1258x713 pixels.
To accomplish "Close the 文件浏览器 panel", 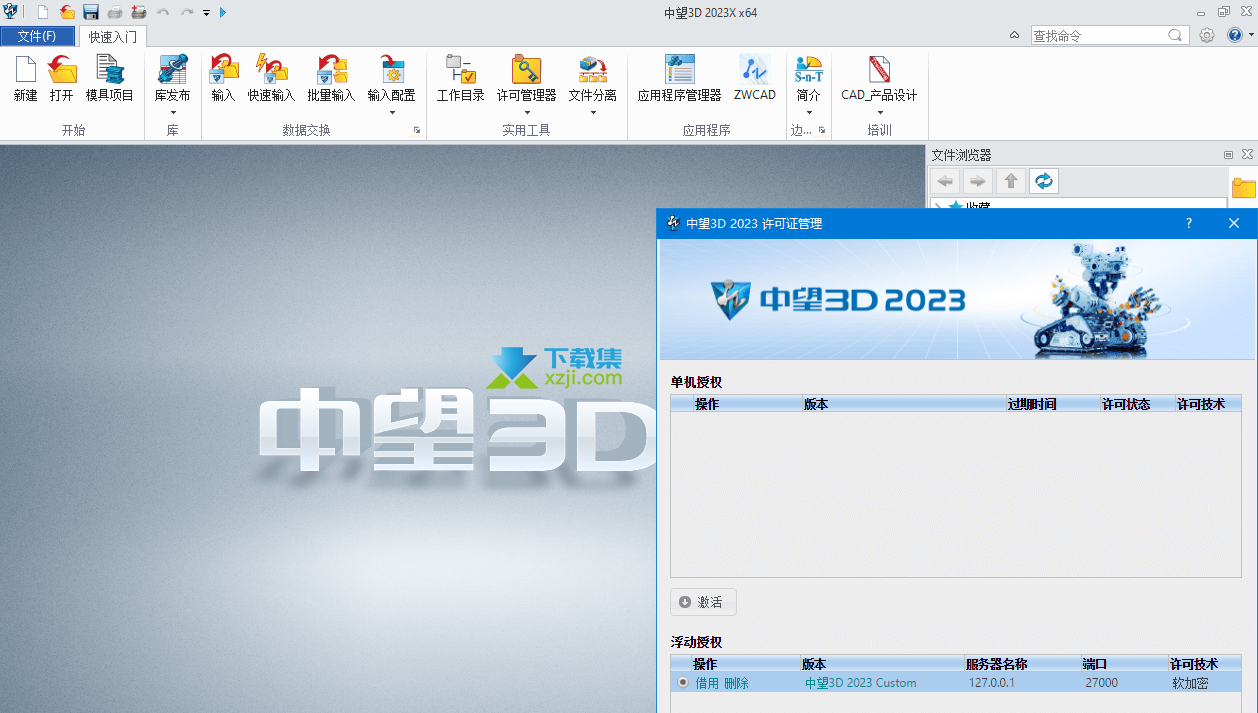I will 1247,155.
